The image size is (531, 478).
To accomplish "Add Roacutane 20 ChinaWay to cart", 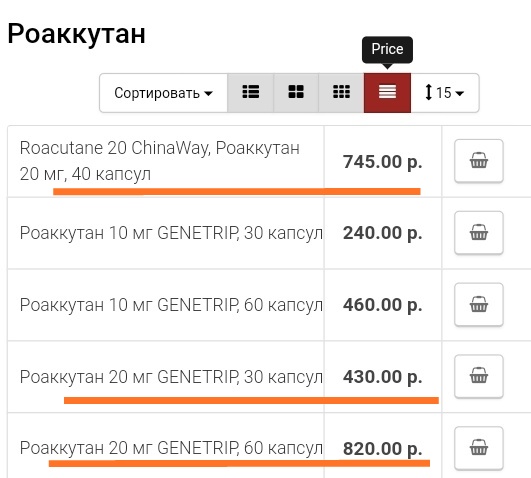I will pos(479,161).
